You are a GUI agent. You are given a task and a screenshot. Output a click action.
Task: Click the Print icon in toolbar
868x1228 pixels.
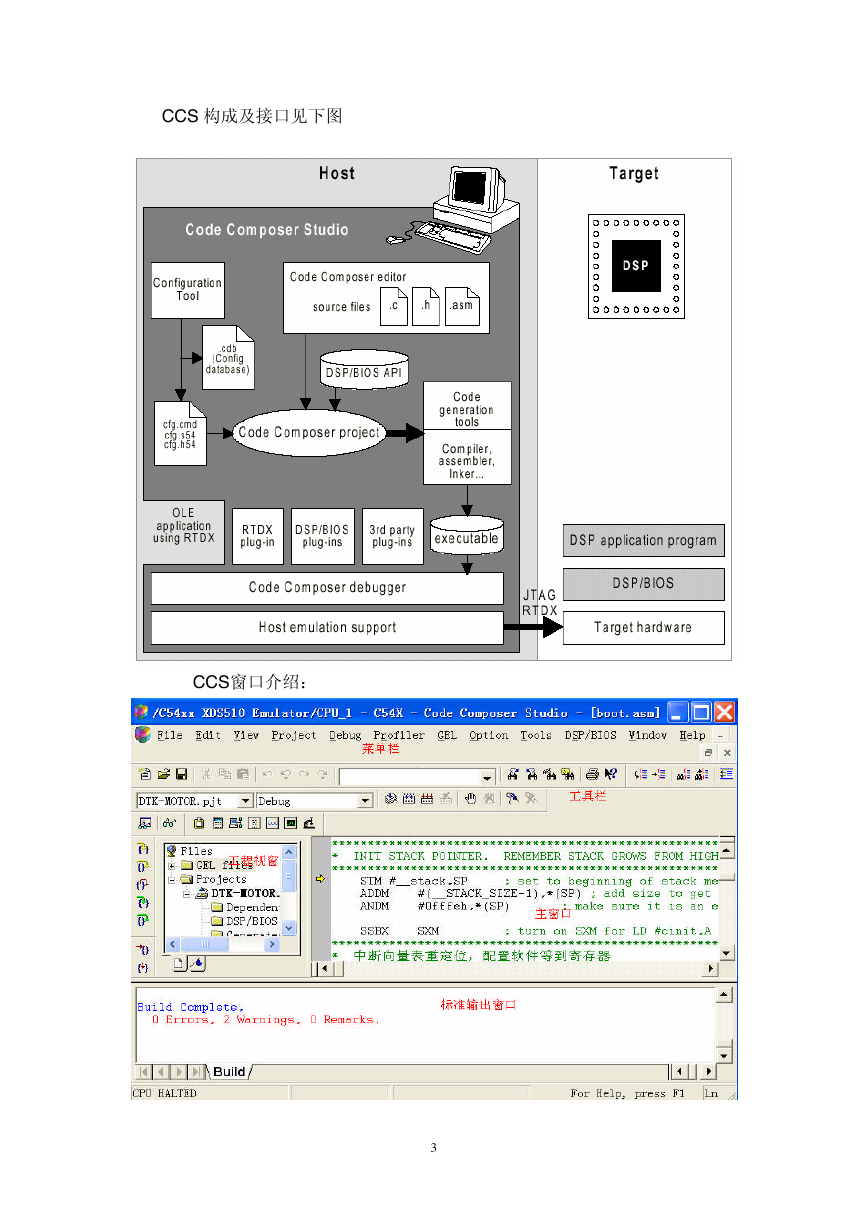tap(592, 775)
